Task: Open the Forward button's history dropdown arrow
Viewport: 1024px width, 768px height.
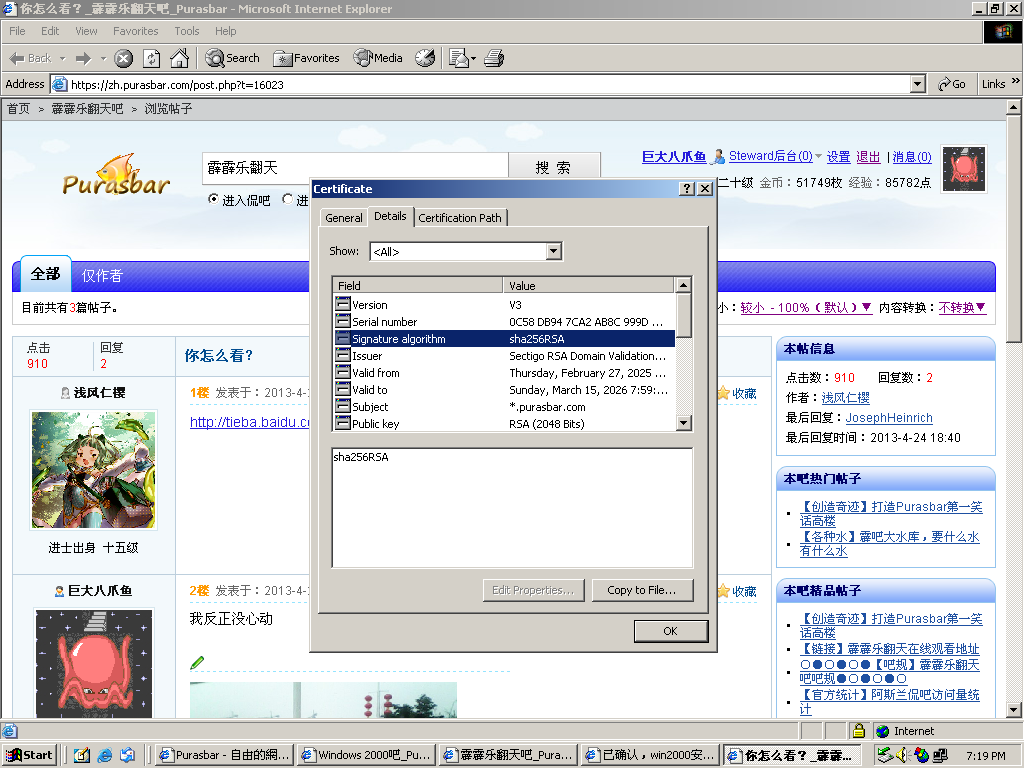Action: click(x=103, y=58)
